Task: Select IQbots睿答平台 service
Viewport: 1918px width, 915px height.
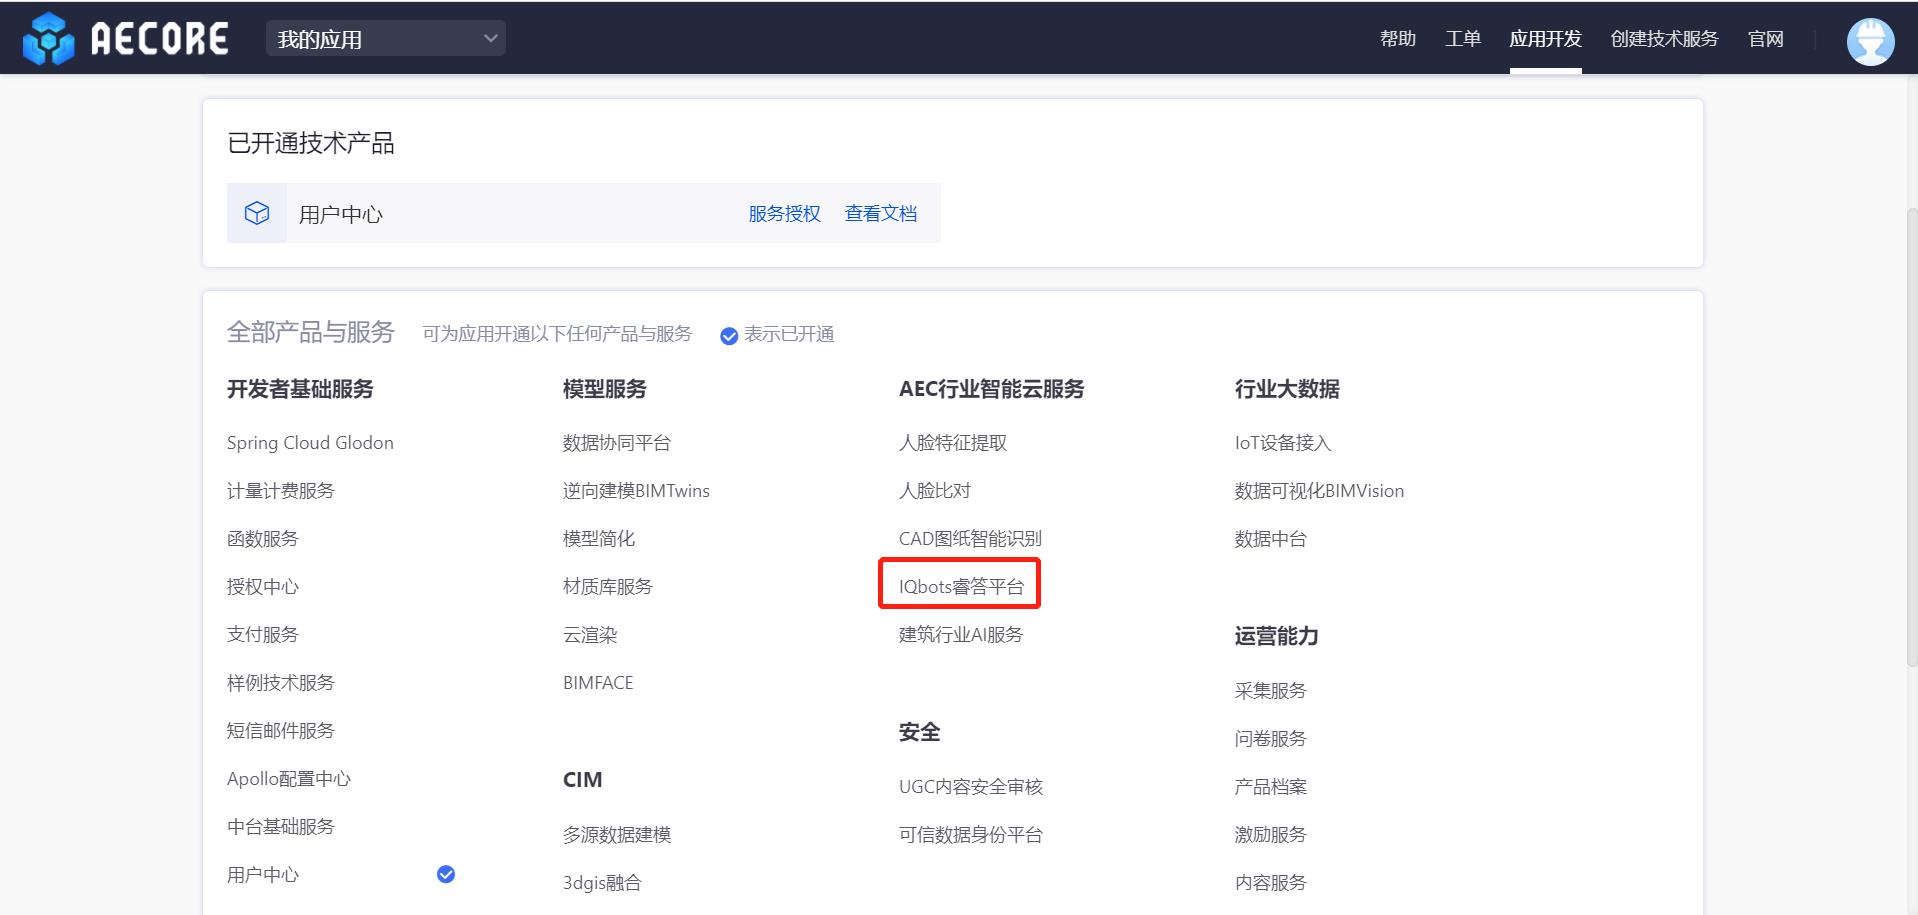Action: 960,586
